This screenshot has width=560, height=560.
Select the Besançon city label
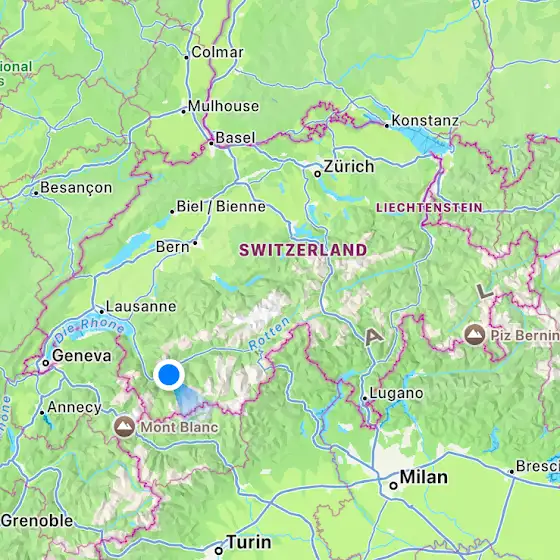[x=76, y=188]
